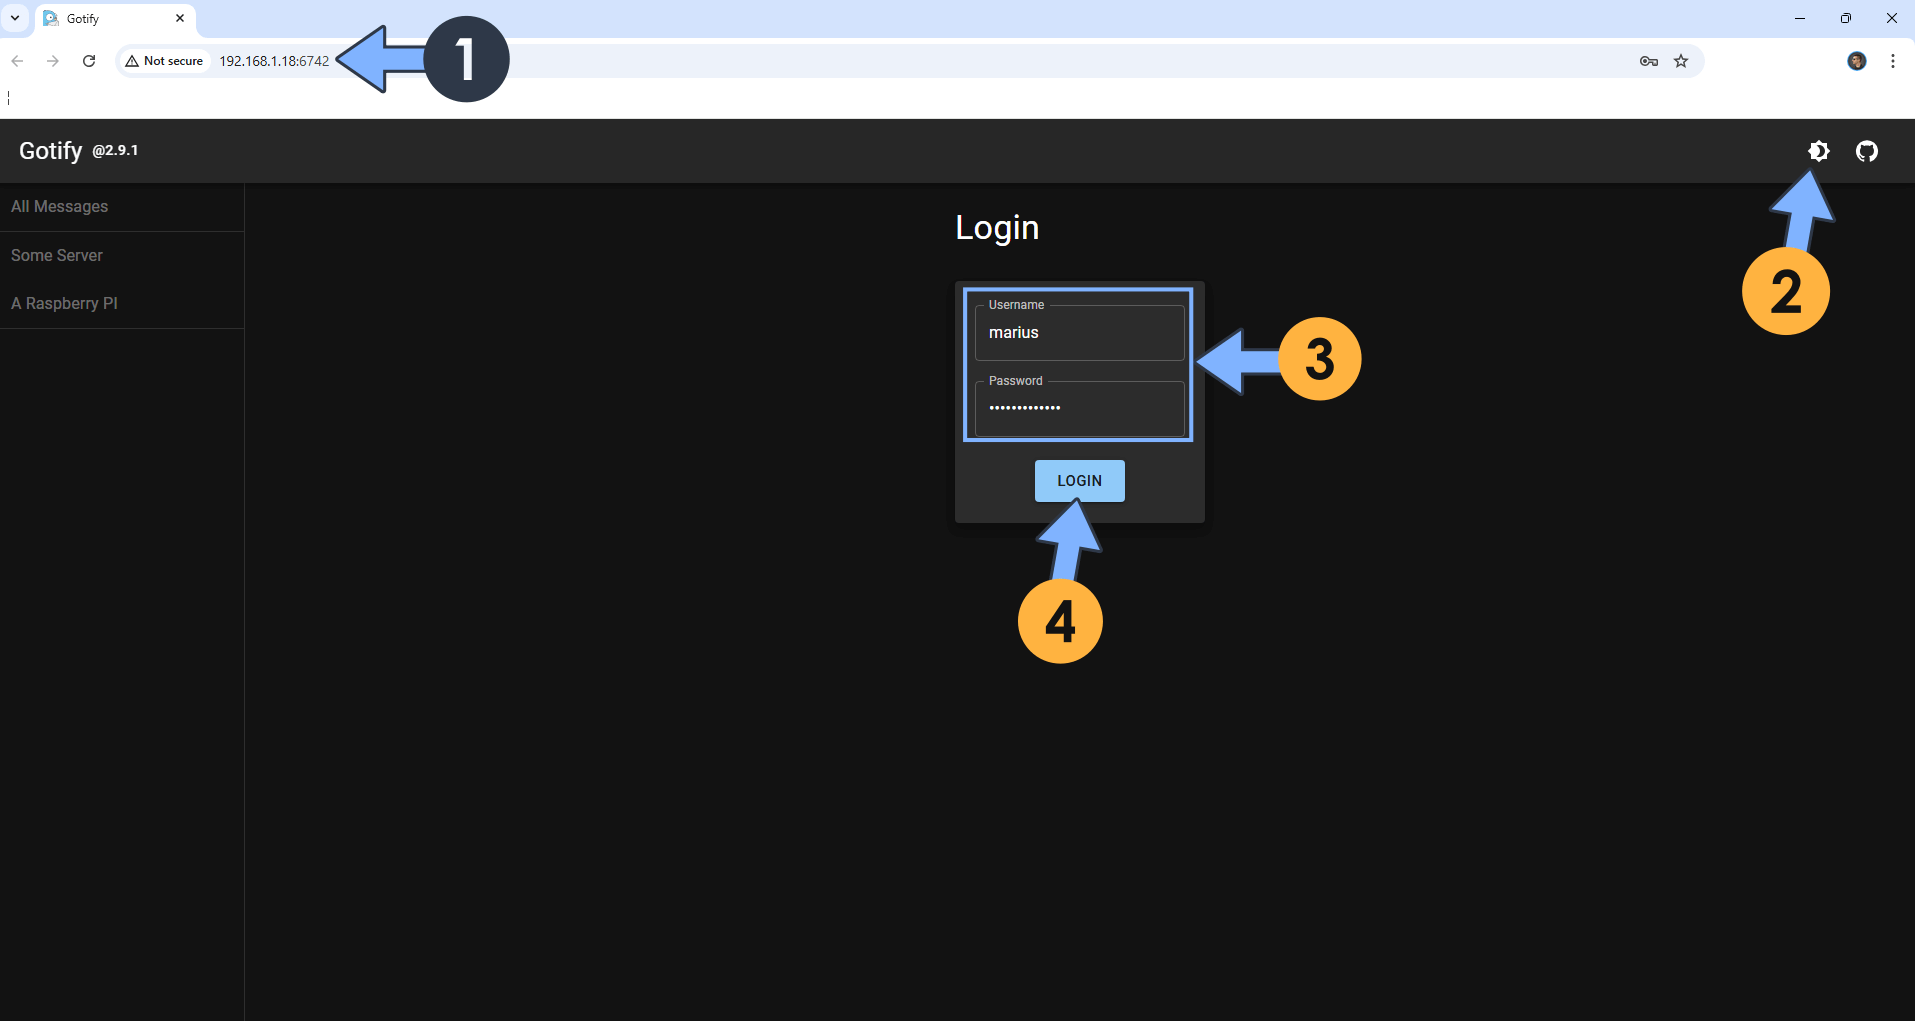The image size is (1915, 1021).
Task: Expand the tab search dropdown arrow
Action: click(x=15, y=18)
